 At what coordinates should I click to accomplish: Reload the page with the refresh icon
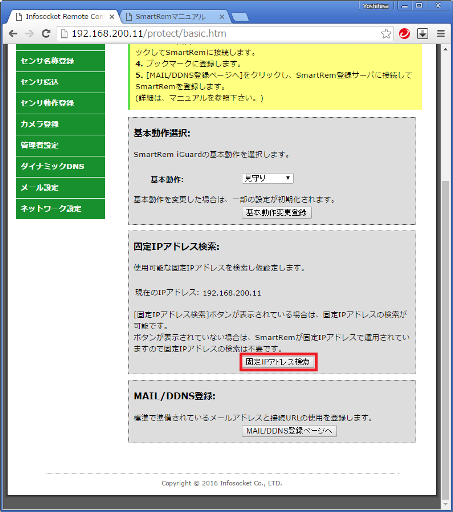coord(46,33)
